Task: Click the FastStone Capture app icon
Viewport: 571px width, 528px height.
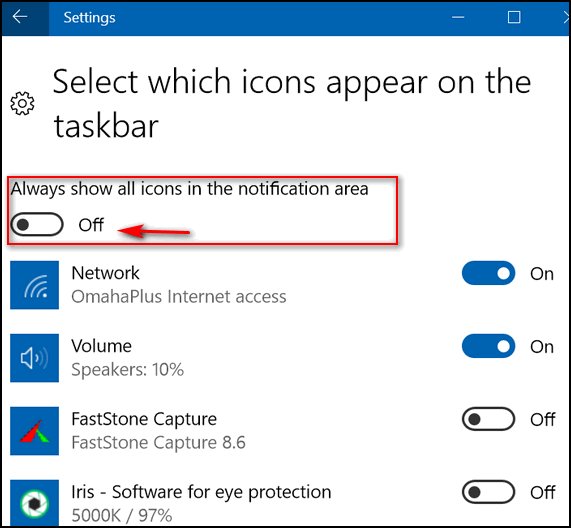Action: tap(35, 431)
